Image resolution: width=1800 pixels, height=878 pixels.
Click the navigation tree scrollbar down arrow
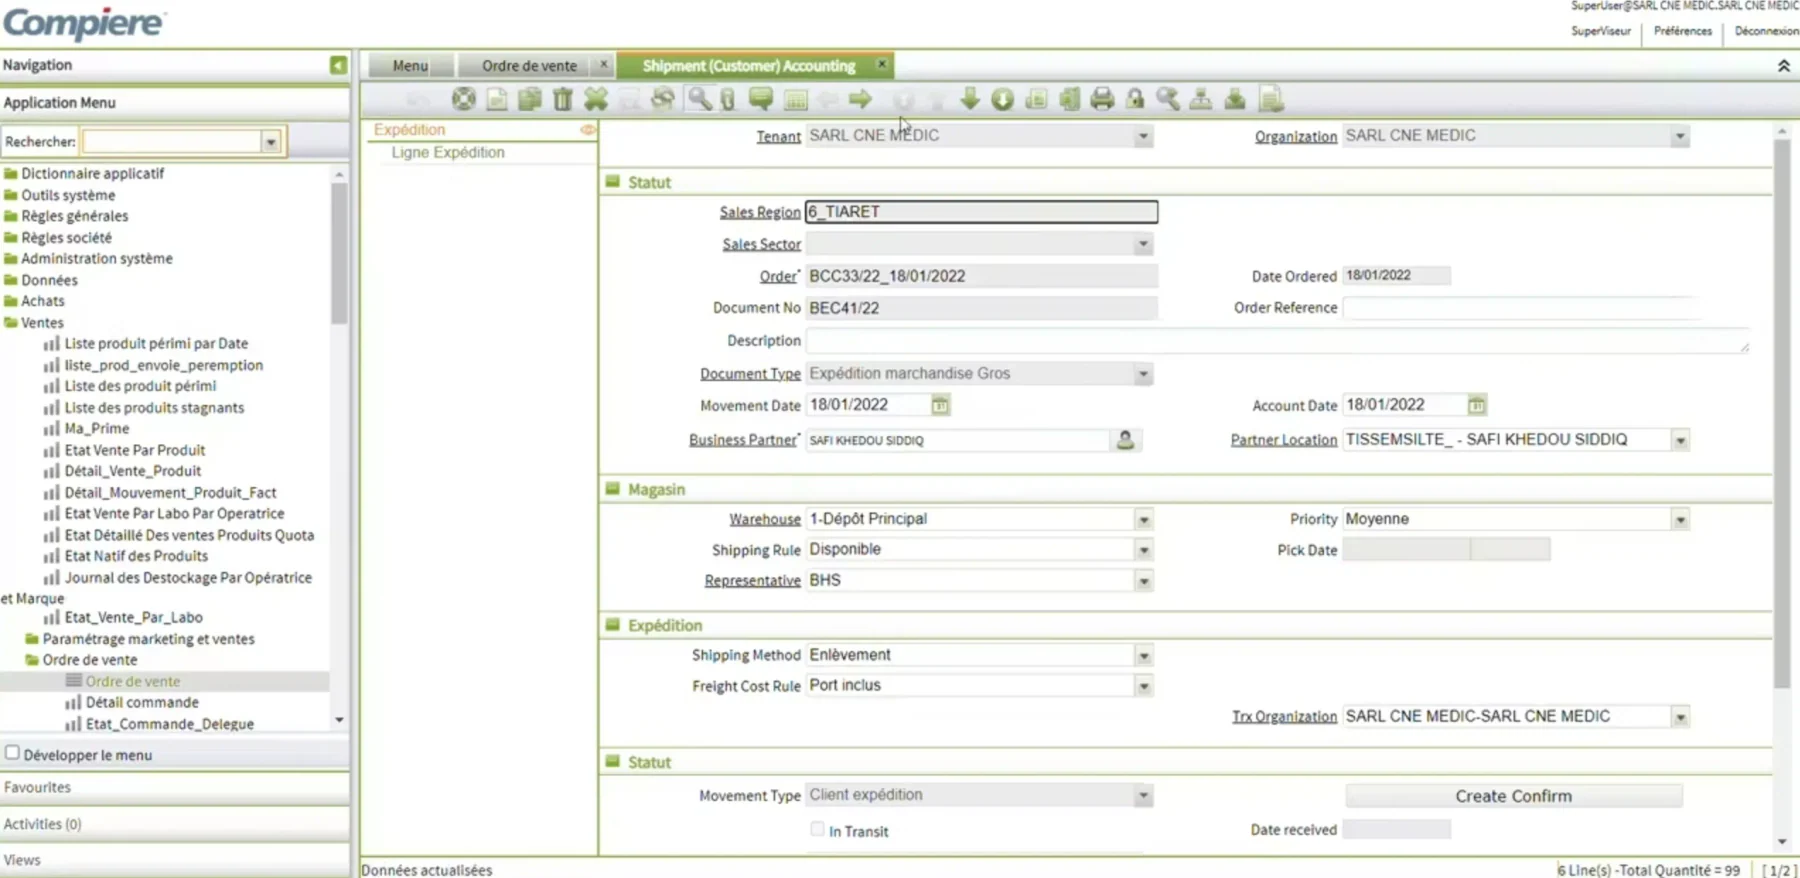coord(339,720)
